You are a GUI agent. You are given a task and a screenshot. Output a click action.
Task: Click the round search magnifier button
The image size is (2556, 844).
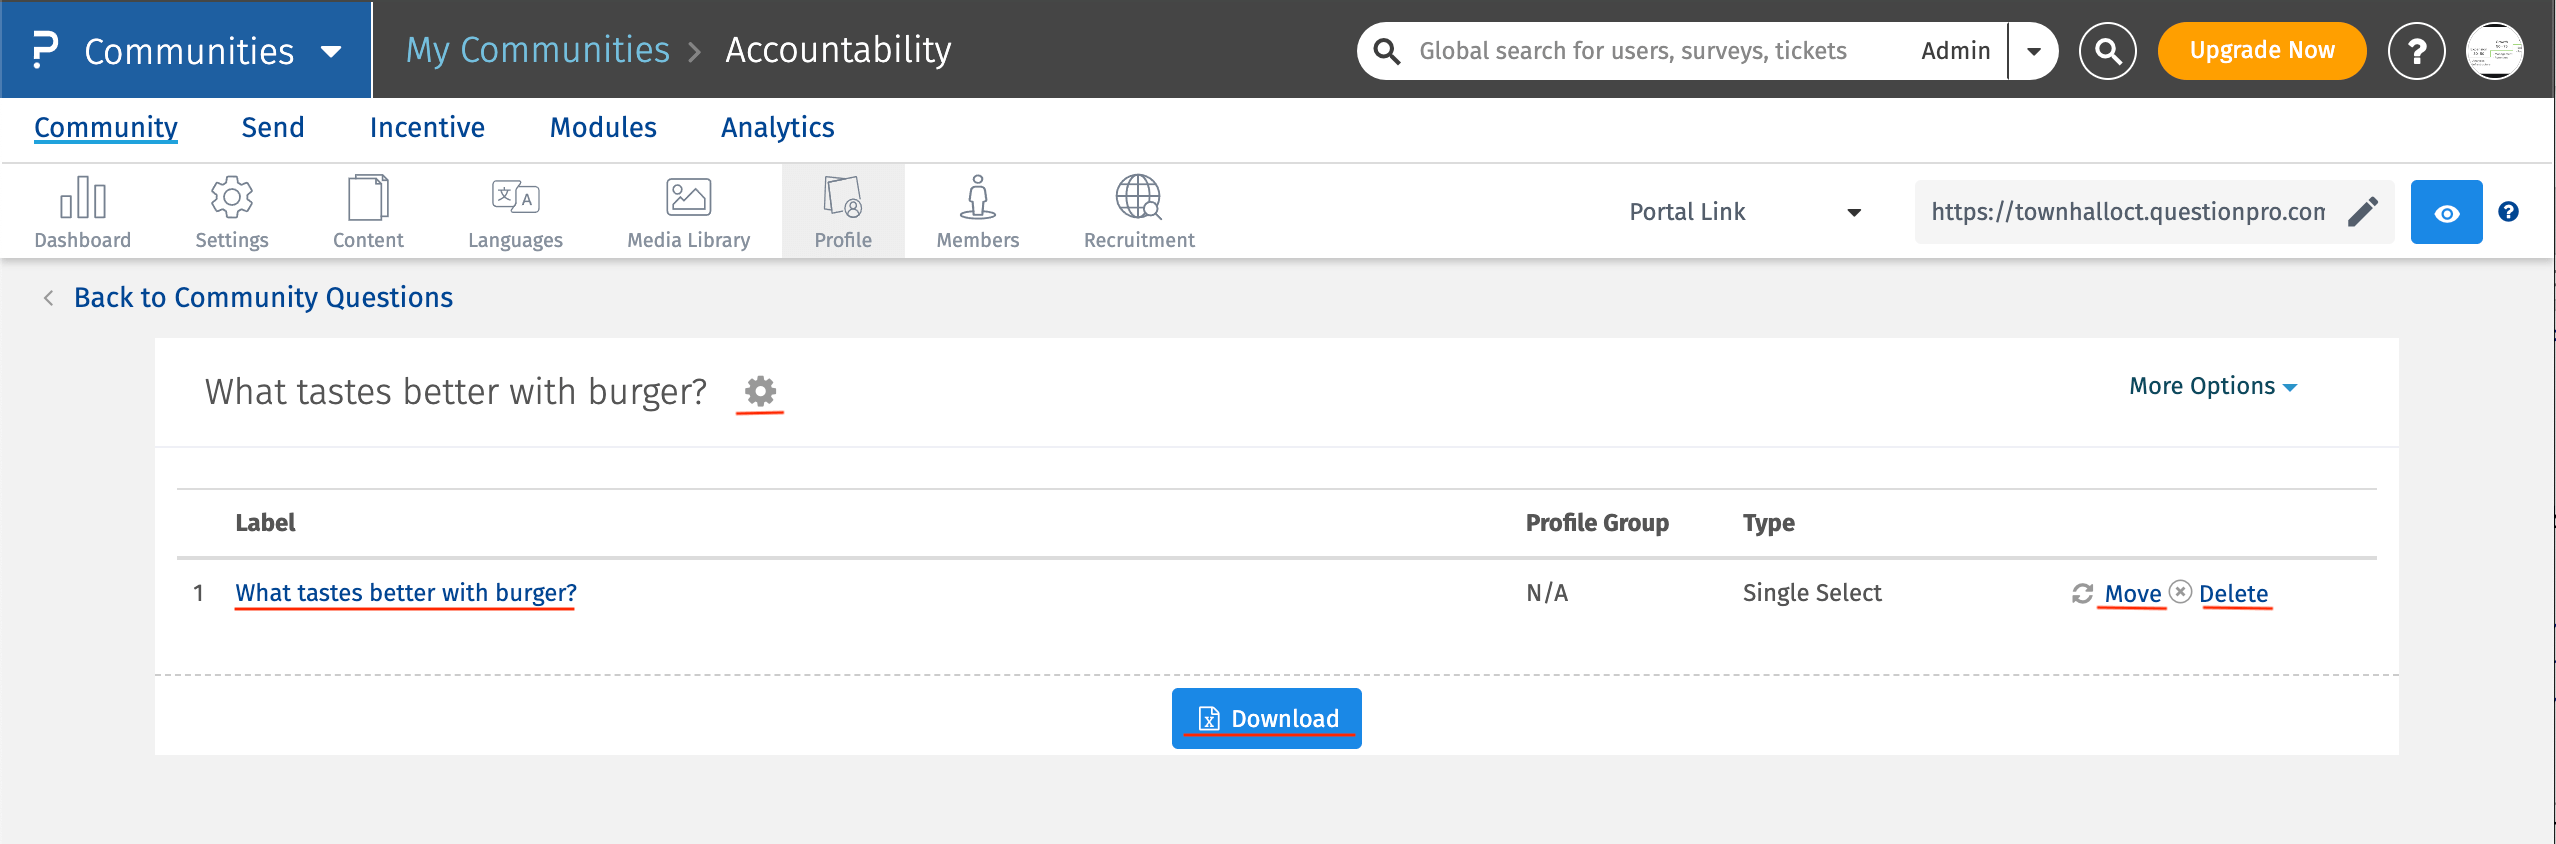tap(2108, 51)
